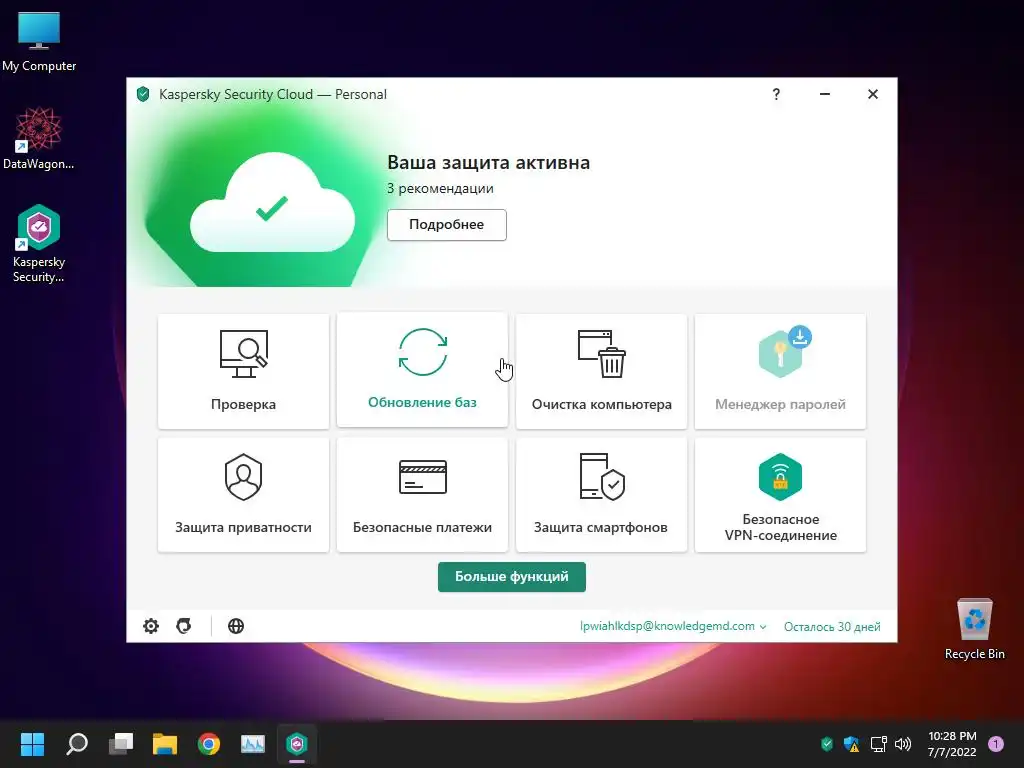The image size is (1024, 768).
Task: Open Windows Security tray icon with warning
Action: coord(851,743)
